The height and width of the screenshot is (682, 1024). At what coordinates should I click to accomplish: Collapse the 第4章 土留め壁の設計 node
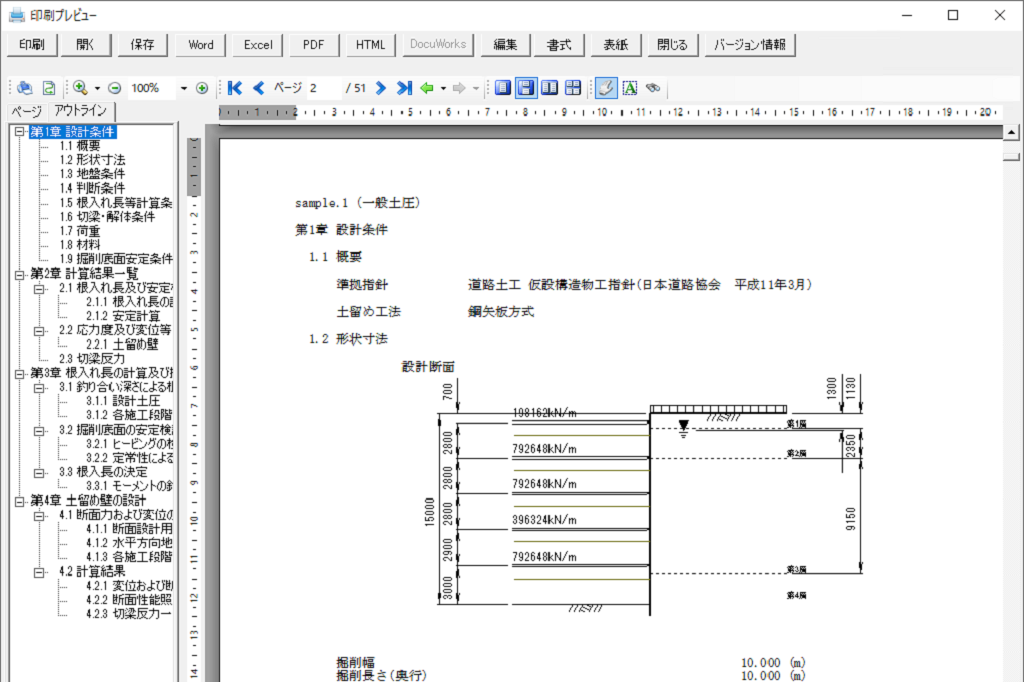click(x=20, y=501)
